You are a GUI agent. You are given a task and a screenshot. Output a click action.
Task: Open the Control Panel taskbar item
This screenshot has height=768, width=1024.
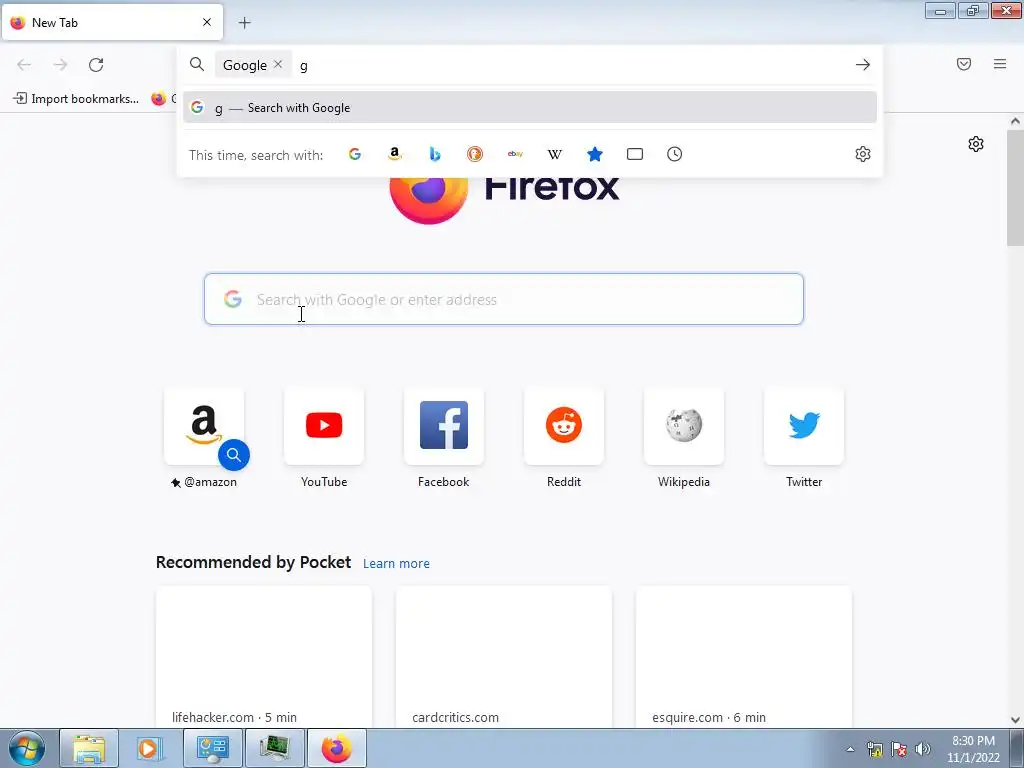point(212,748)
